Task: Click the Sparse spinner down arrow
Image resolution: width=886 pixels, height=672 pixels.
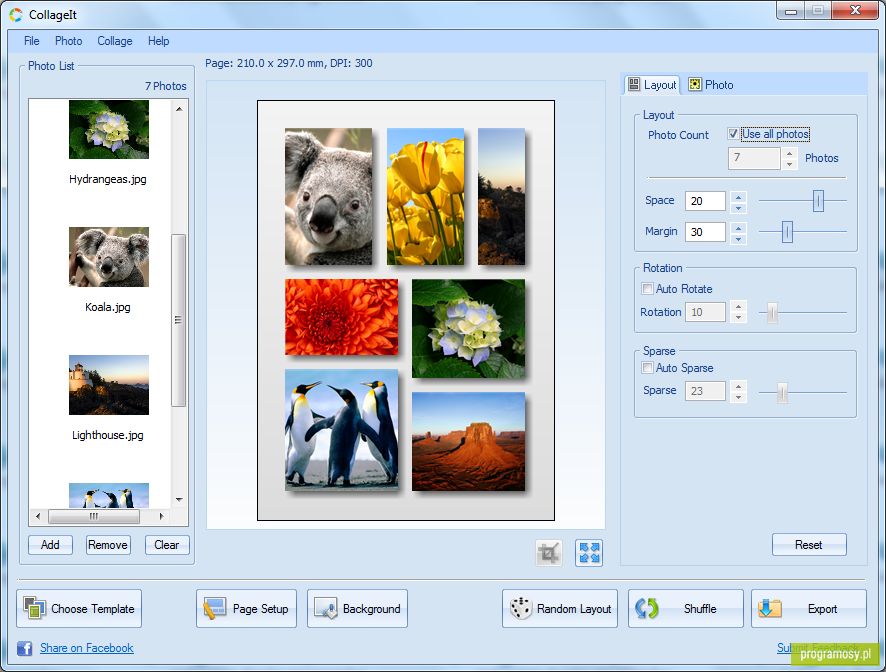Action: pos(739,397)
